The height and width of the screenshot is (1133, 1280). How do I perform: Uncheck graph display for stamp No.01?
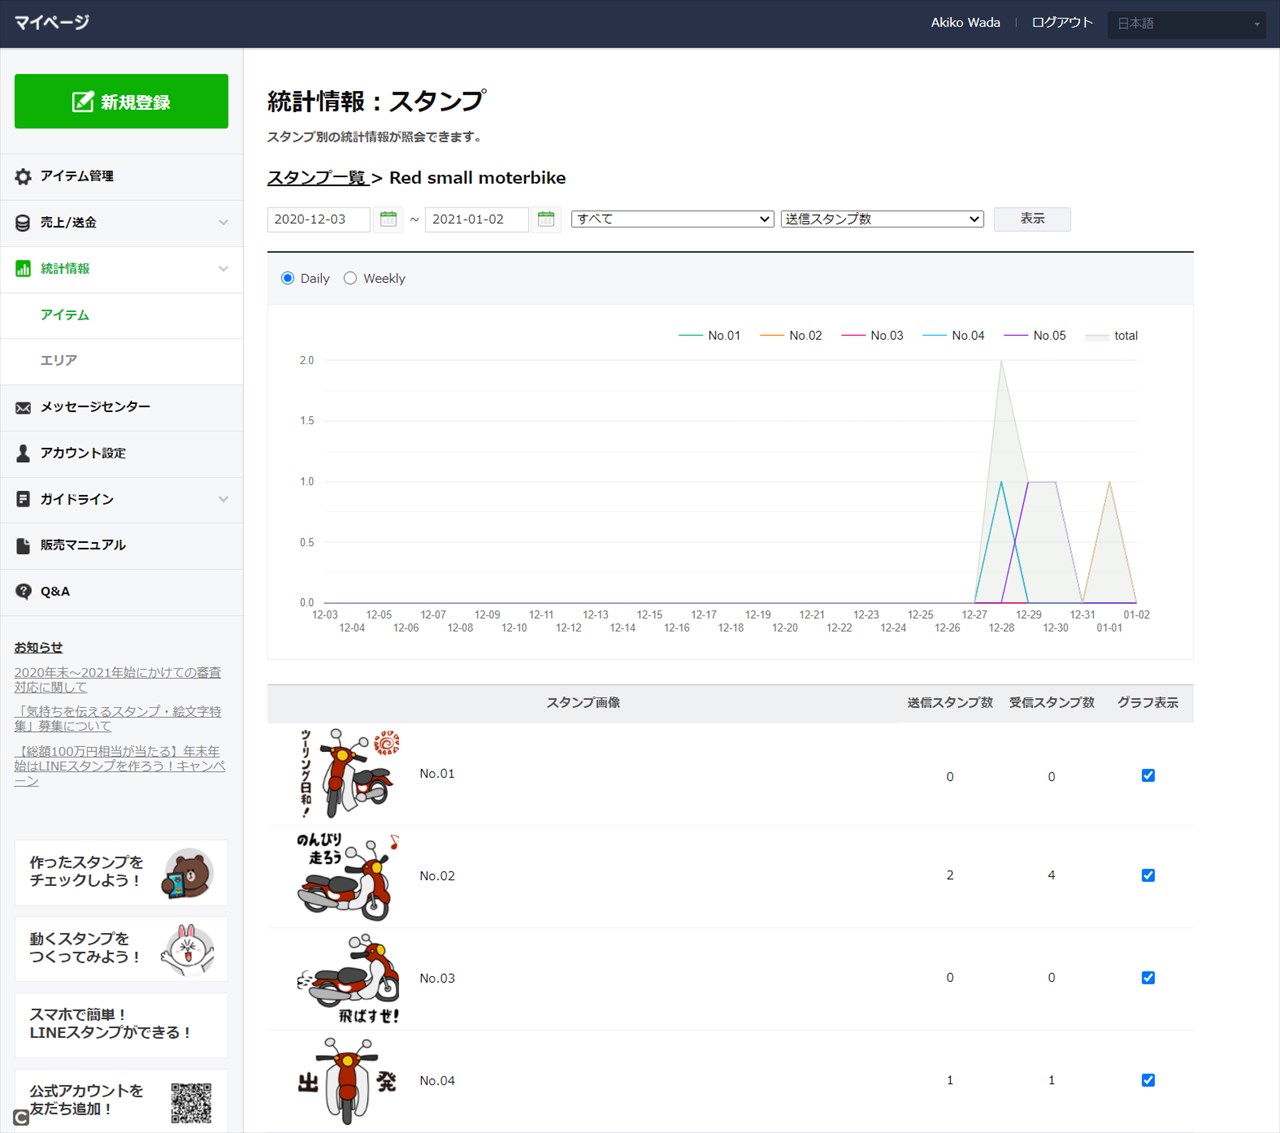tap(1148, 775)
